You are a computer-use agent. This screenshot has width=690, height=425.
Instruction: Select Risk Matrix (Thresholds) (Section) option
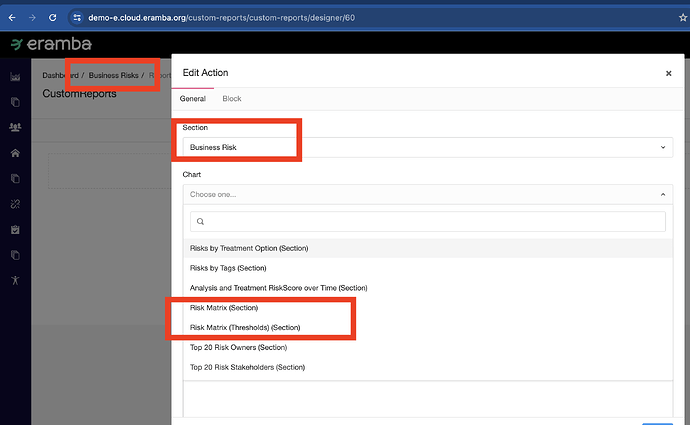coord(427,327)
